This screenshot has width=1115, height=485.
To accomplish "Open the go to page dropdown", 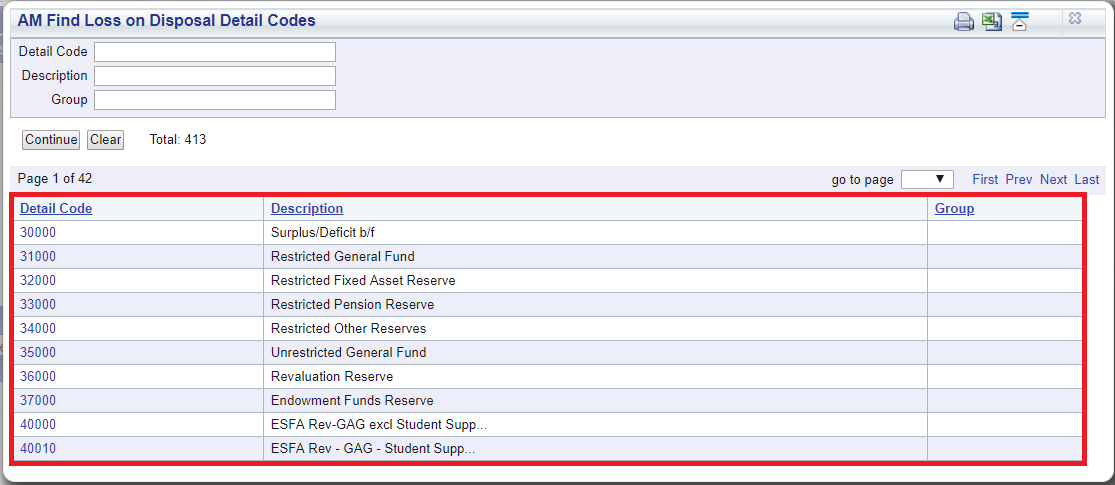I will click(x=927, y=179).
